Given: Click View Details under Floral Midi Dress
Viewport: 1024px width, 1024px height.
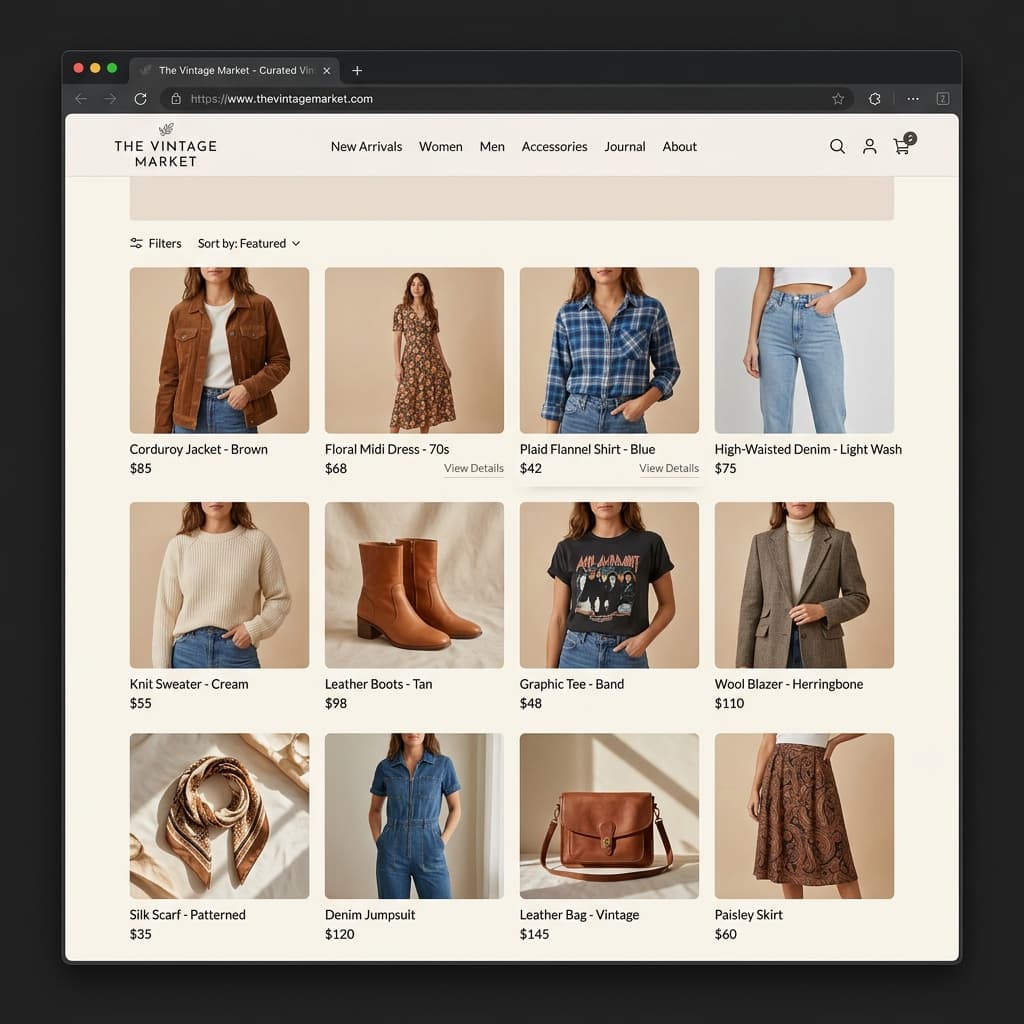Looking at the screenshot, I should pos(473,468).
